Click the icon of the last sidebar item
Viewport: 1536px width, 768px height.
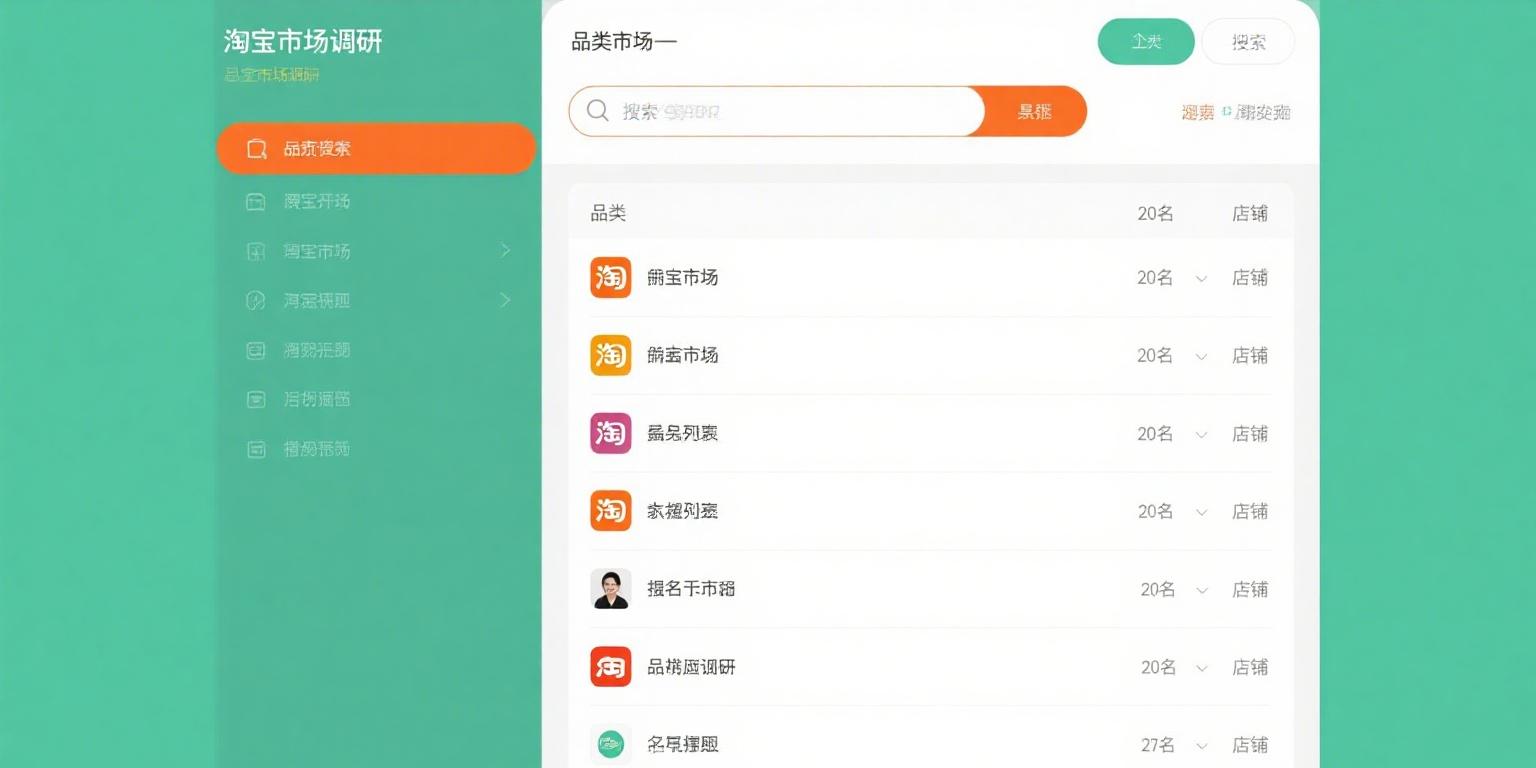(256, 449)
